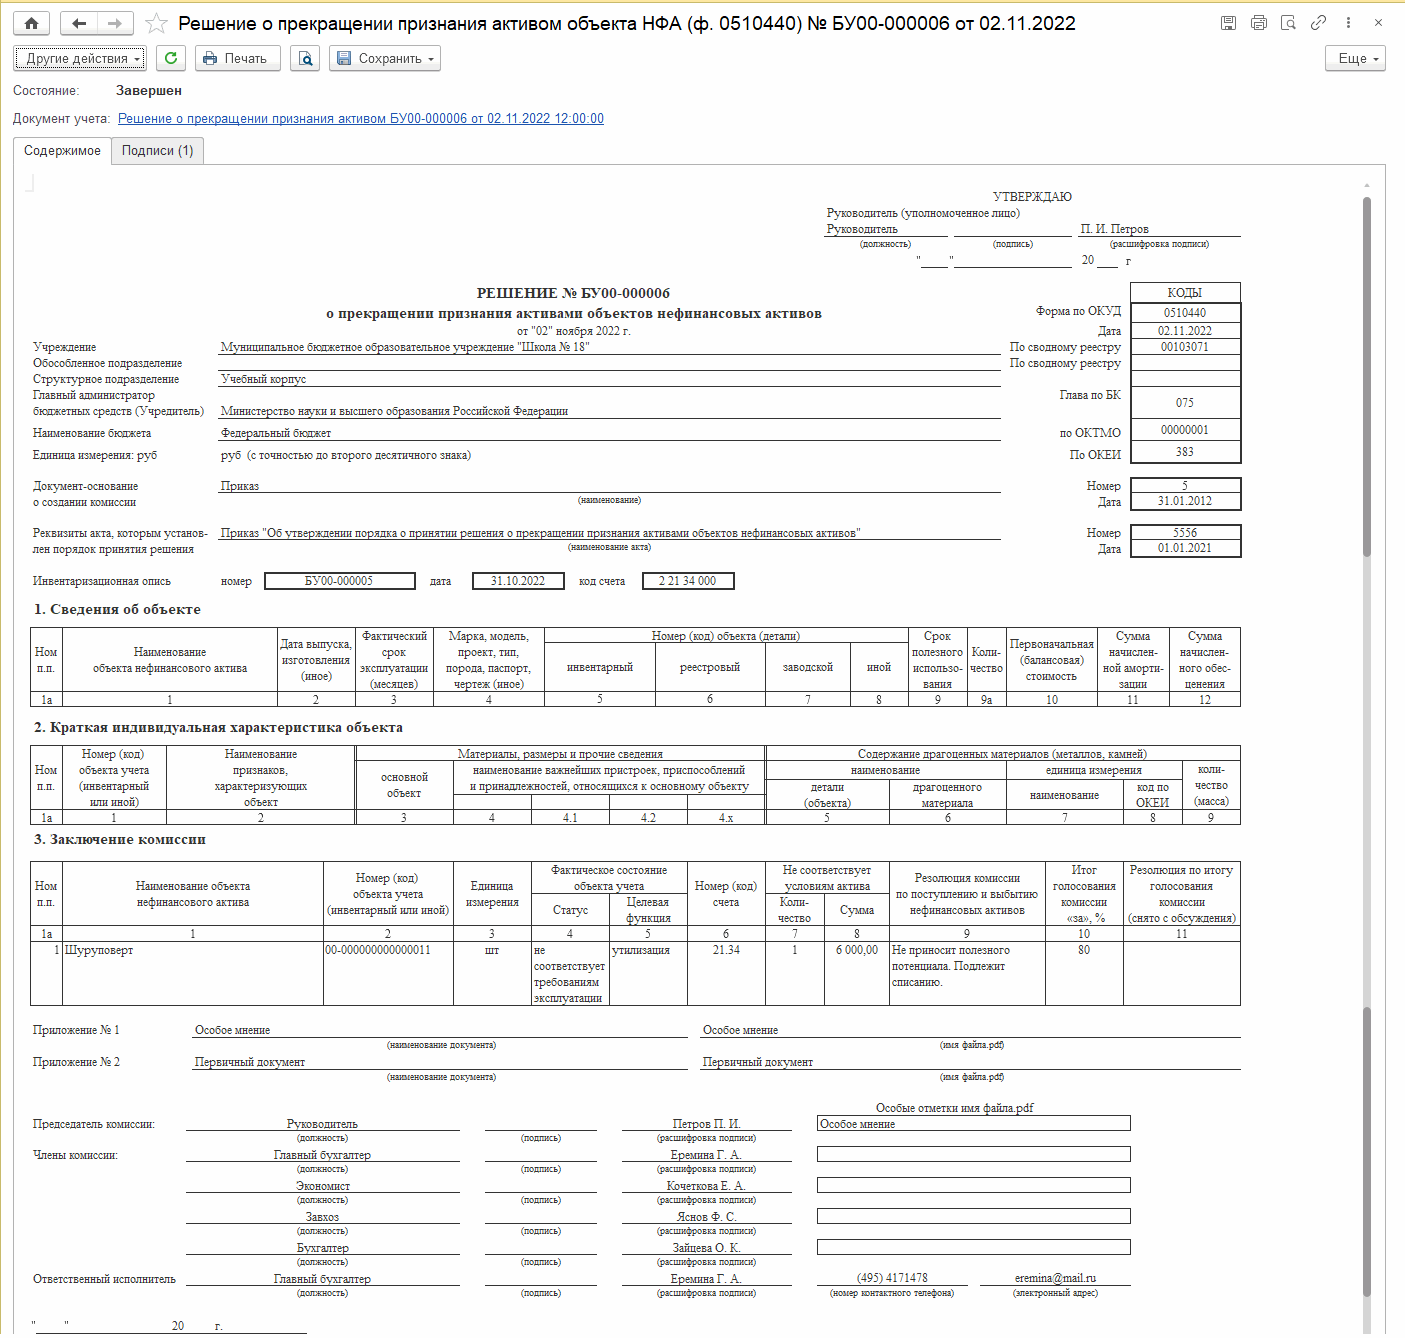
Task: Select the order number cell 5556
Action: (1185, 533)
